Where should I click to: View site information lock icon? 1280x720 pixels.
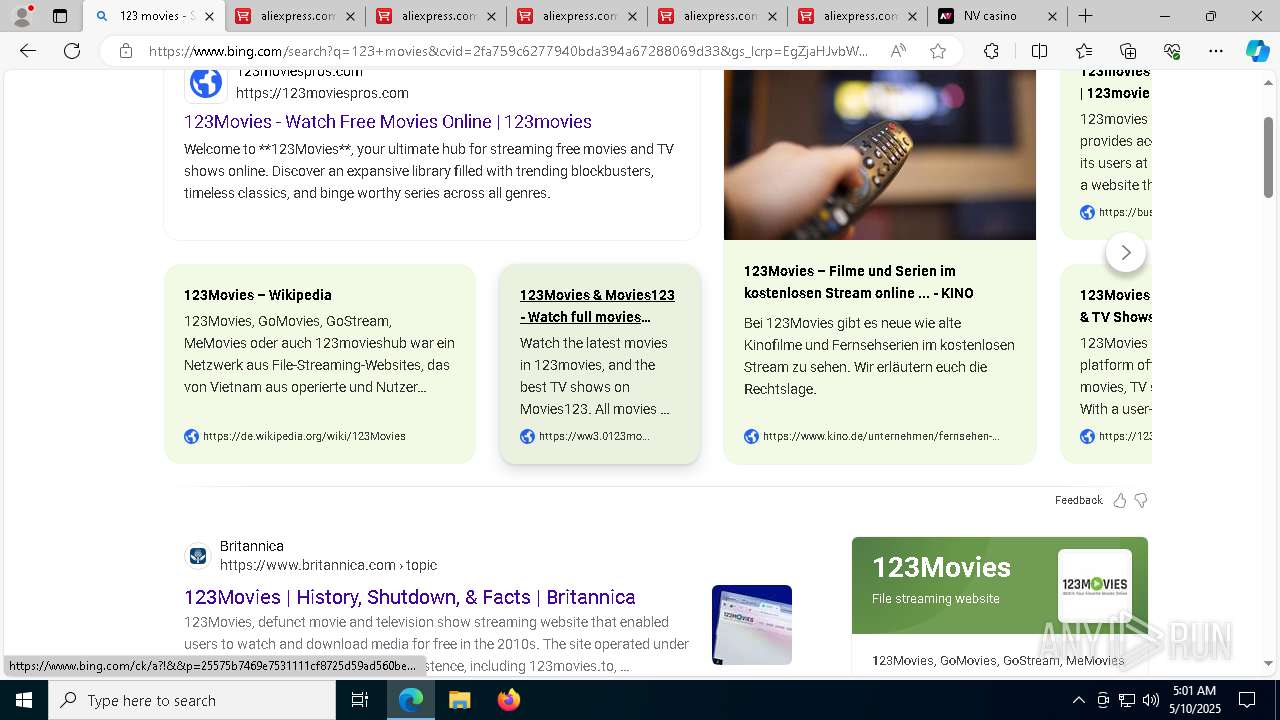[x=125, y=51]
